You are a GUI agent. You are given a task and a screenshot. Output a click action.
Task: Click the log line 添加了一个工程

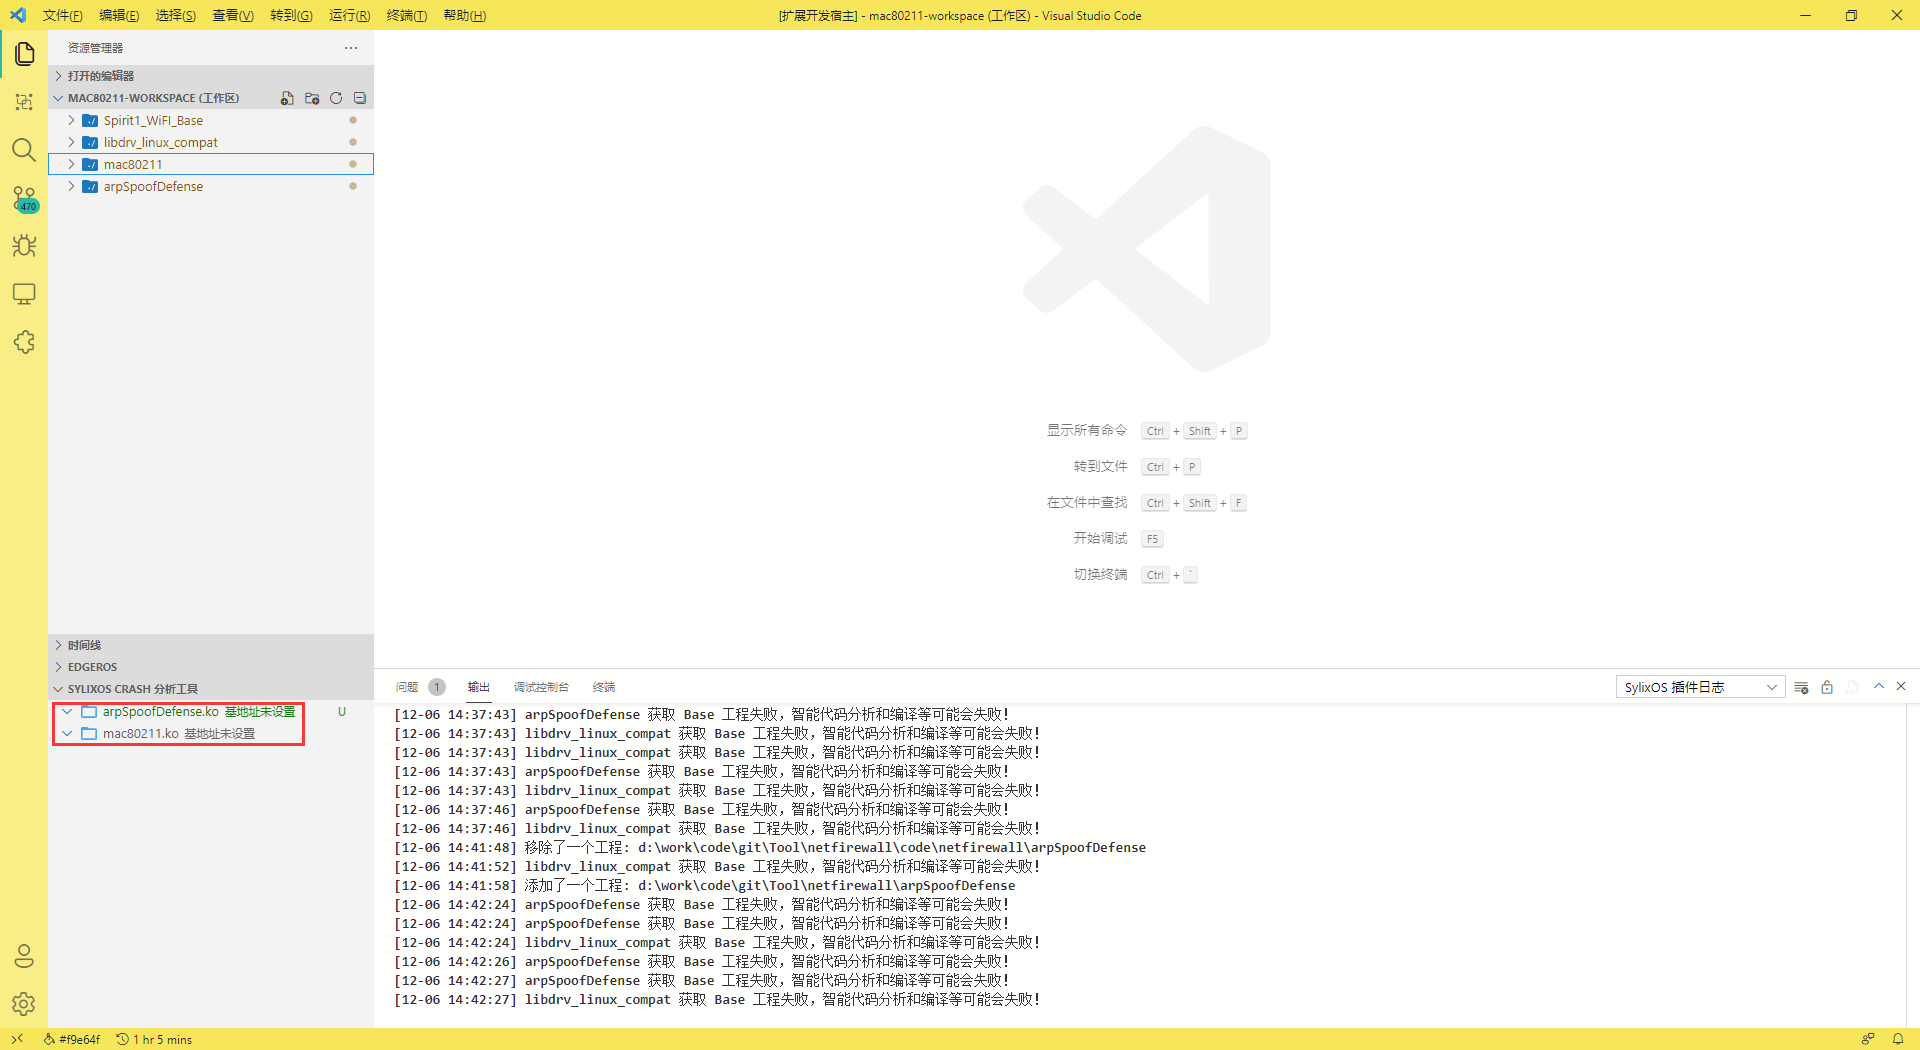705,886
